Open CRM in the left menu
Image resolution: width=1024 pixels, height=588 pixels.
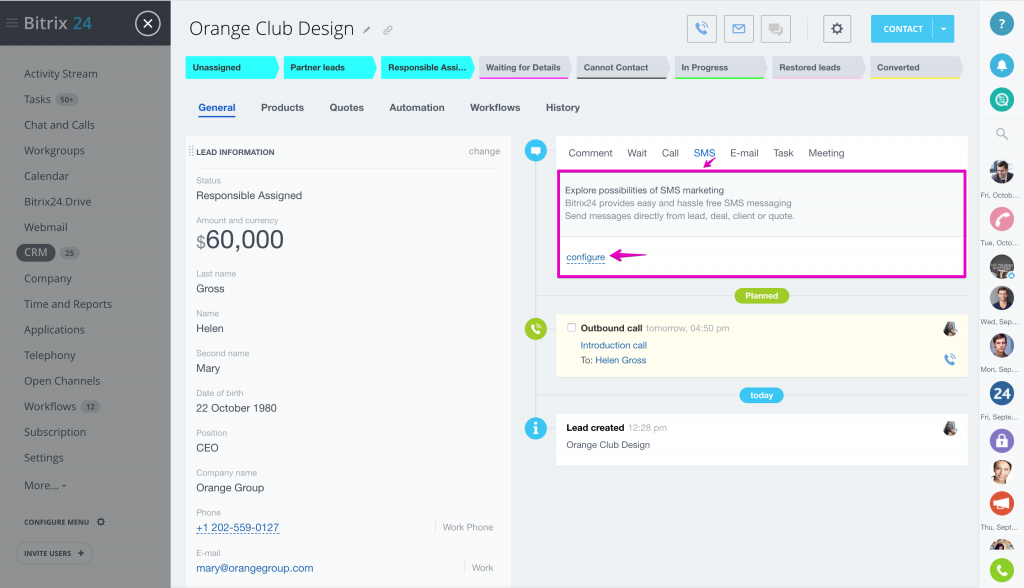click(36, 253)
